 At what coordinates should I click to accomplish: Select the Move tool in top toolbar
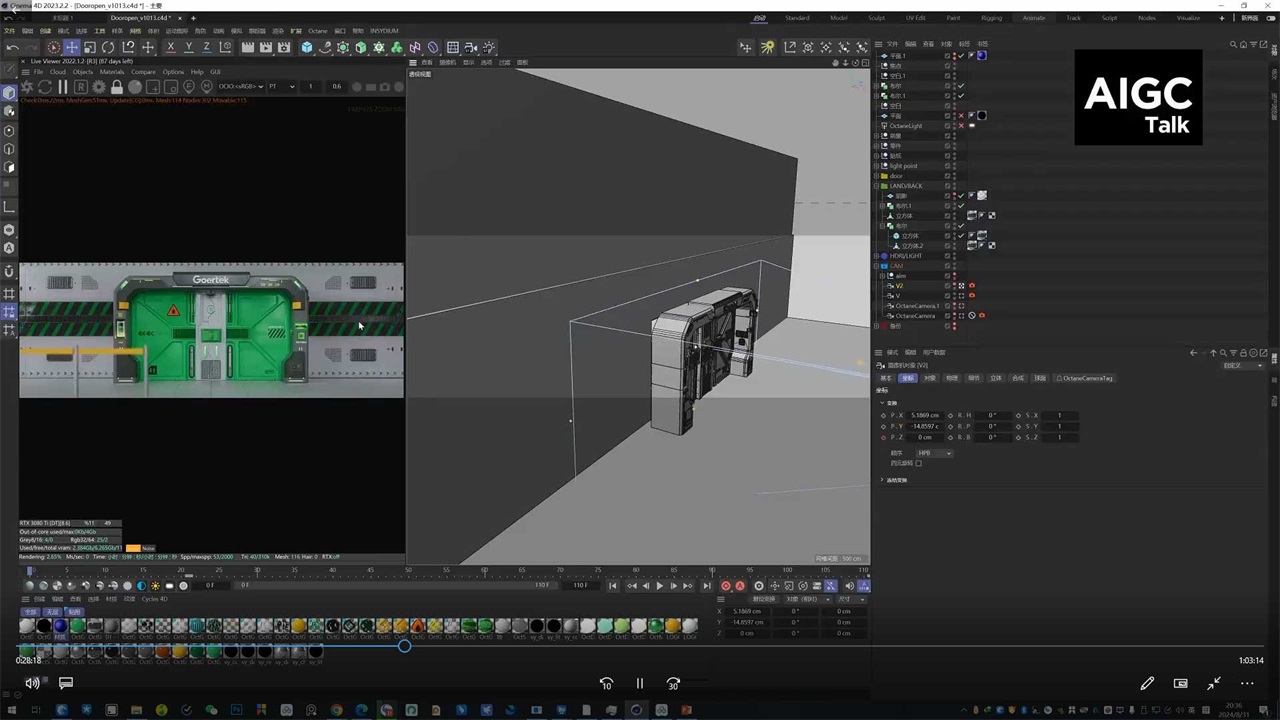(x=71, y=47)
